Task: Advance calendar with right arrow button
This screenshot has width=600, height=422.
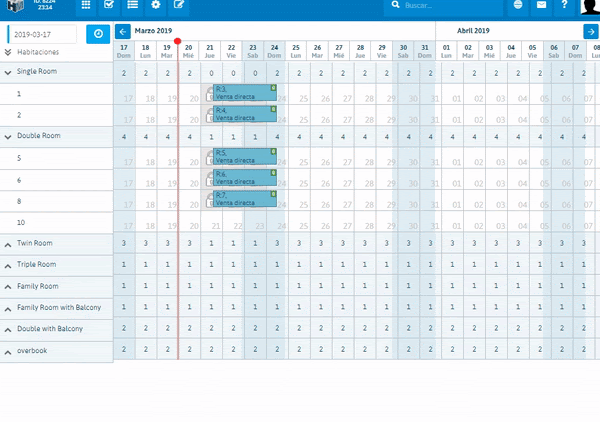Action: point(590,32)
